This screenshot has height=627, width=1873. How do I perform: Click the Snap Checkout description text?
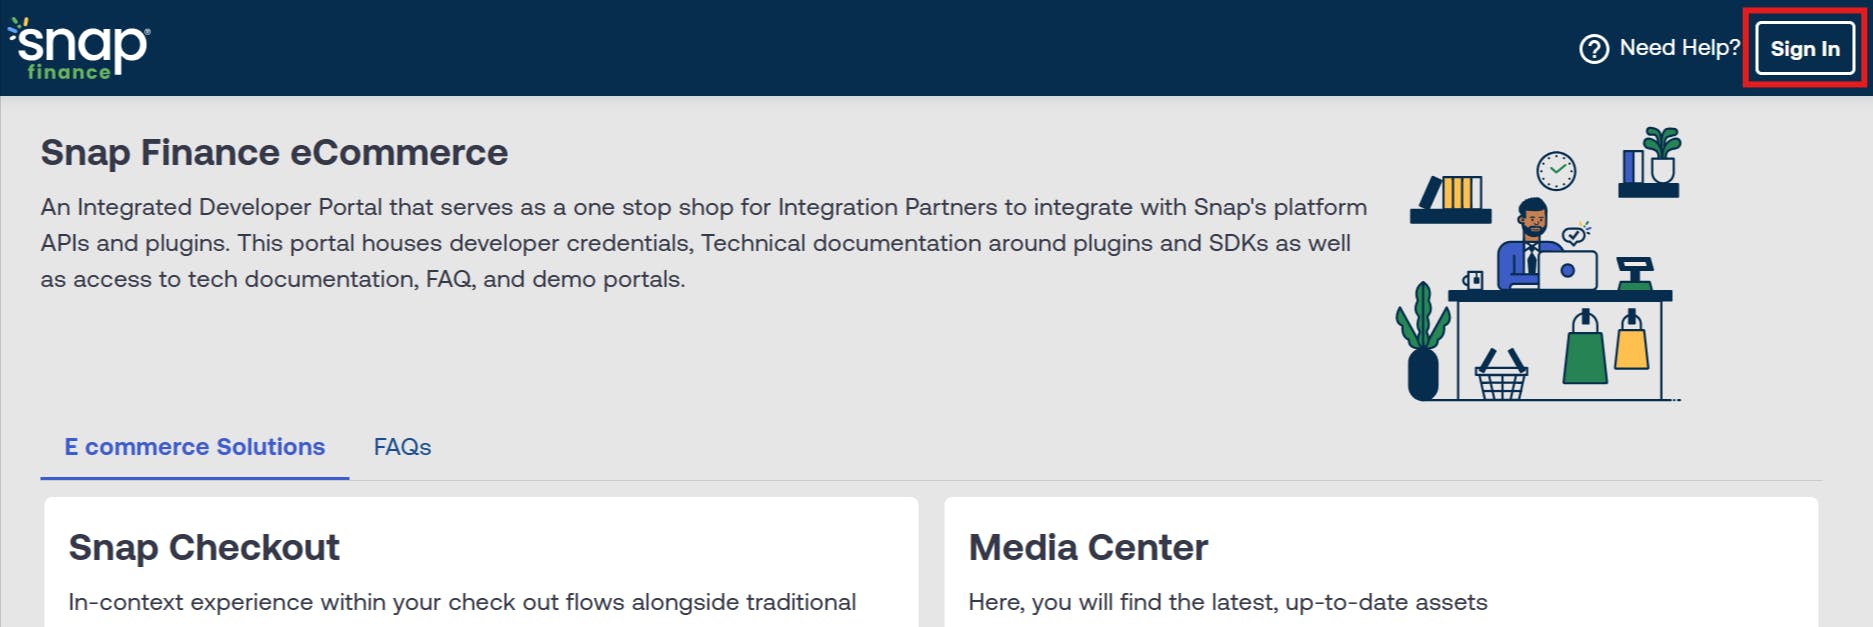pyautogui.click(x=462, y=602)
